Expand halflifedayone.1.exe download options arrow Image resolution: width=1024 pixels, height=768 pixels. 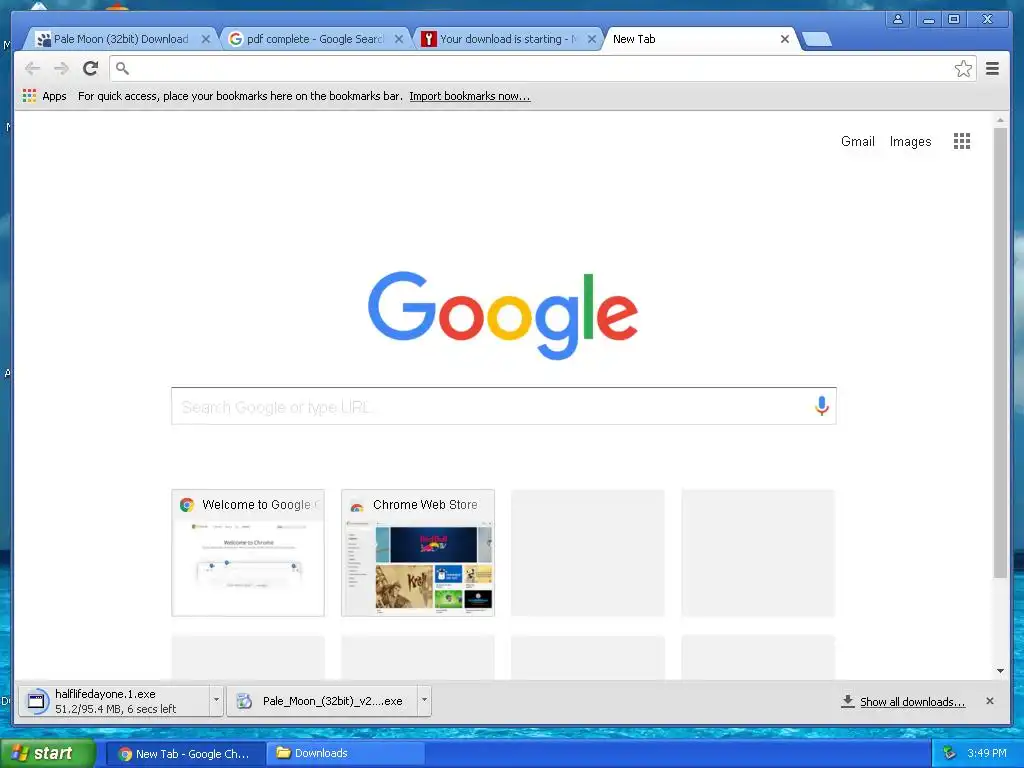click(x=216, y=701)
